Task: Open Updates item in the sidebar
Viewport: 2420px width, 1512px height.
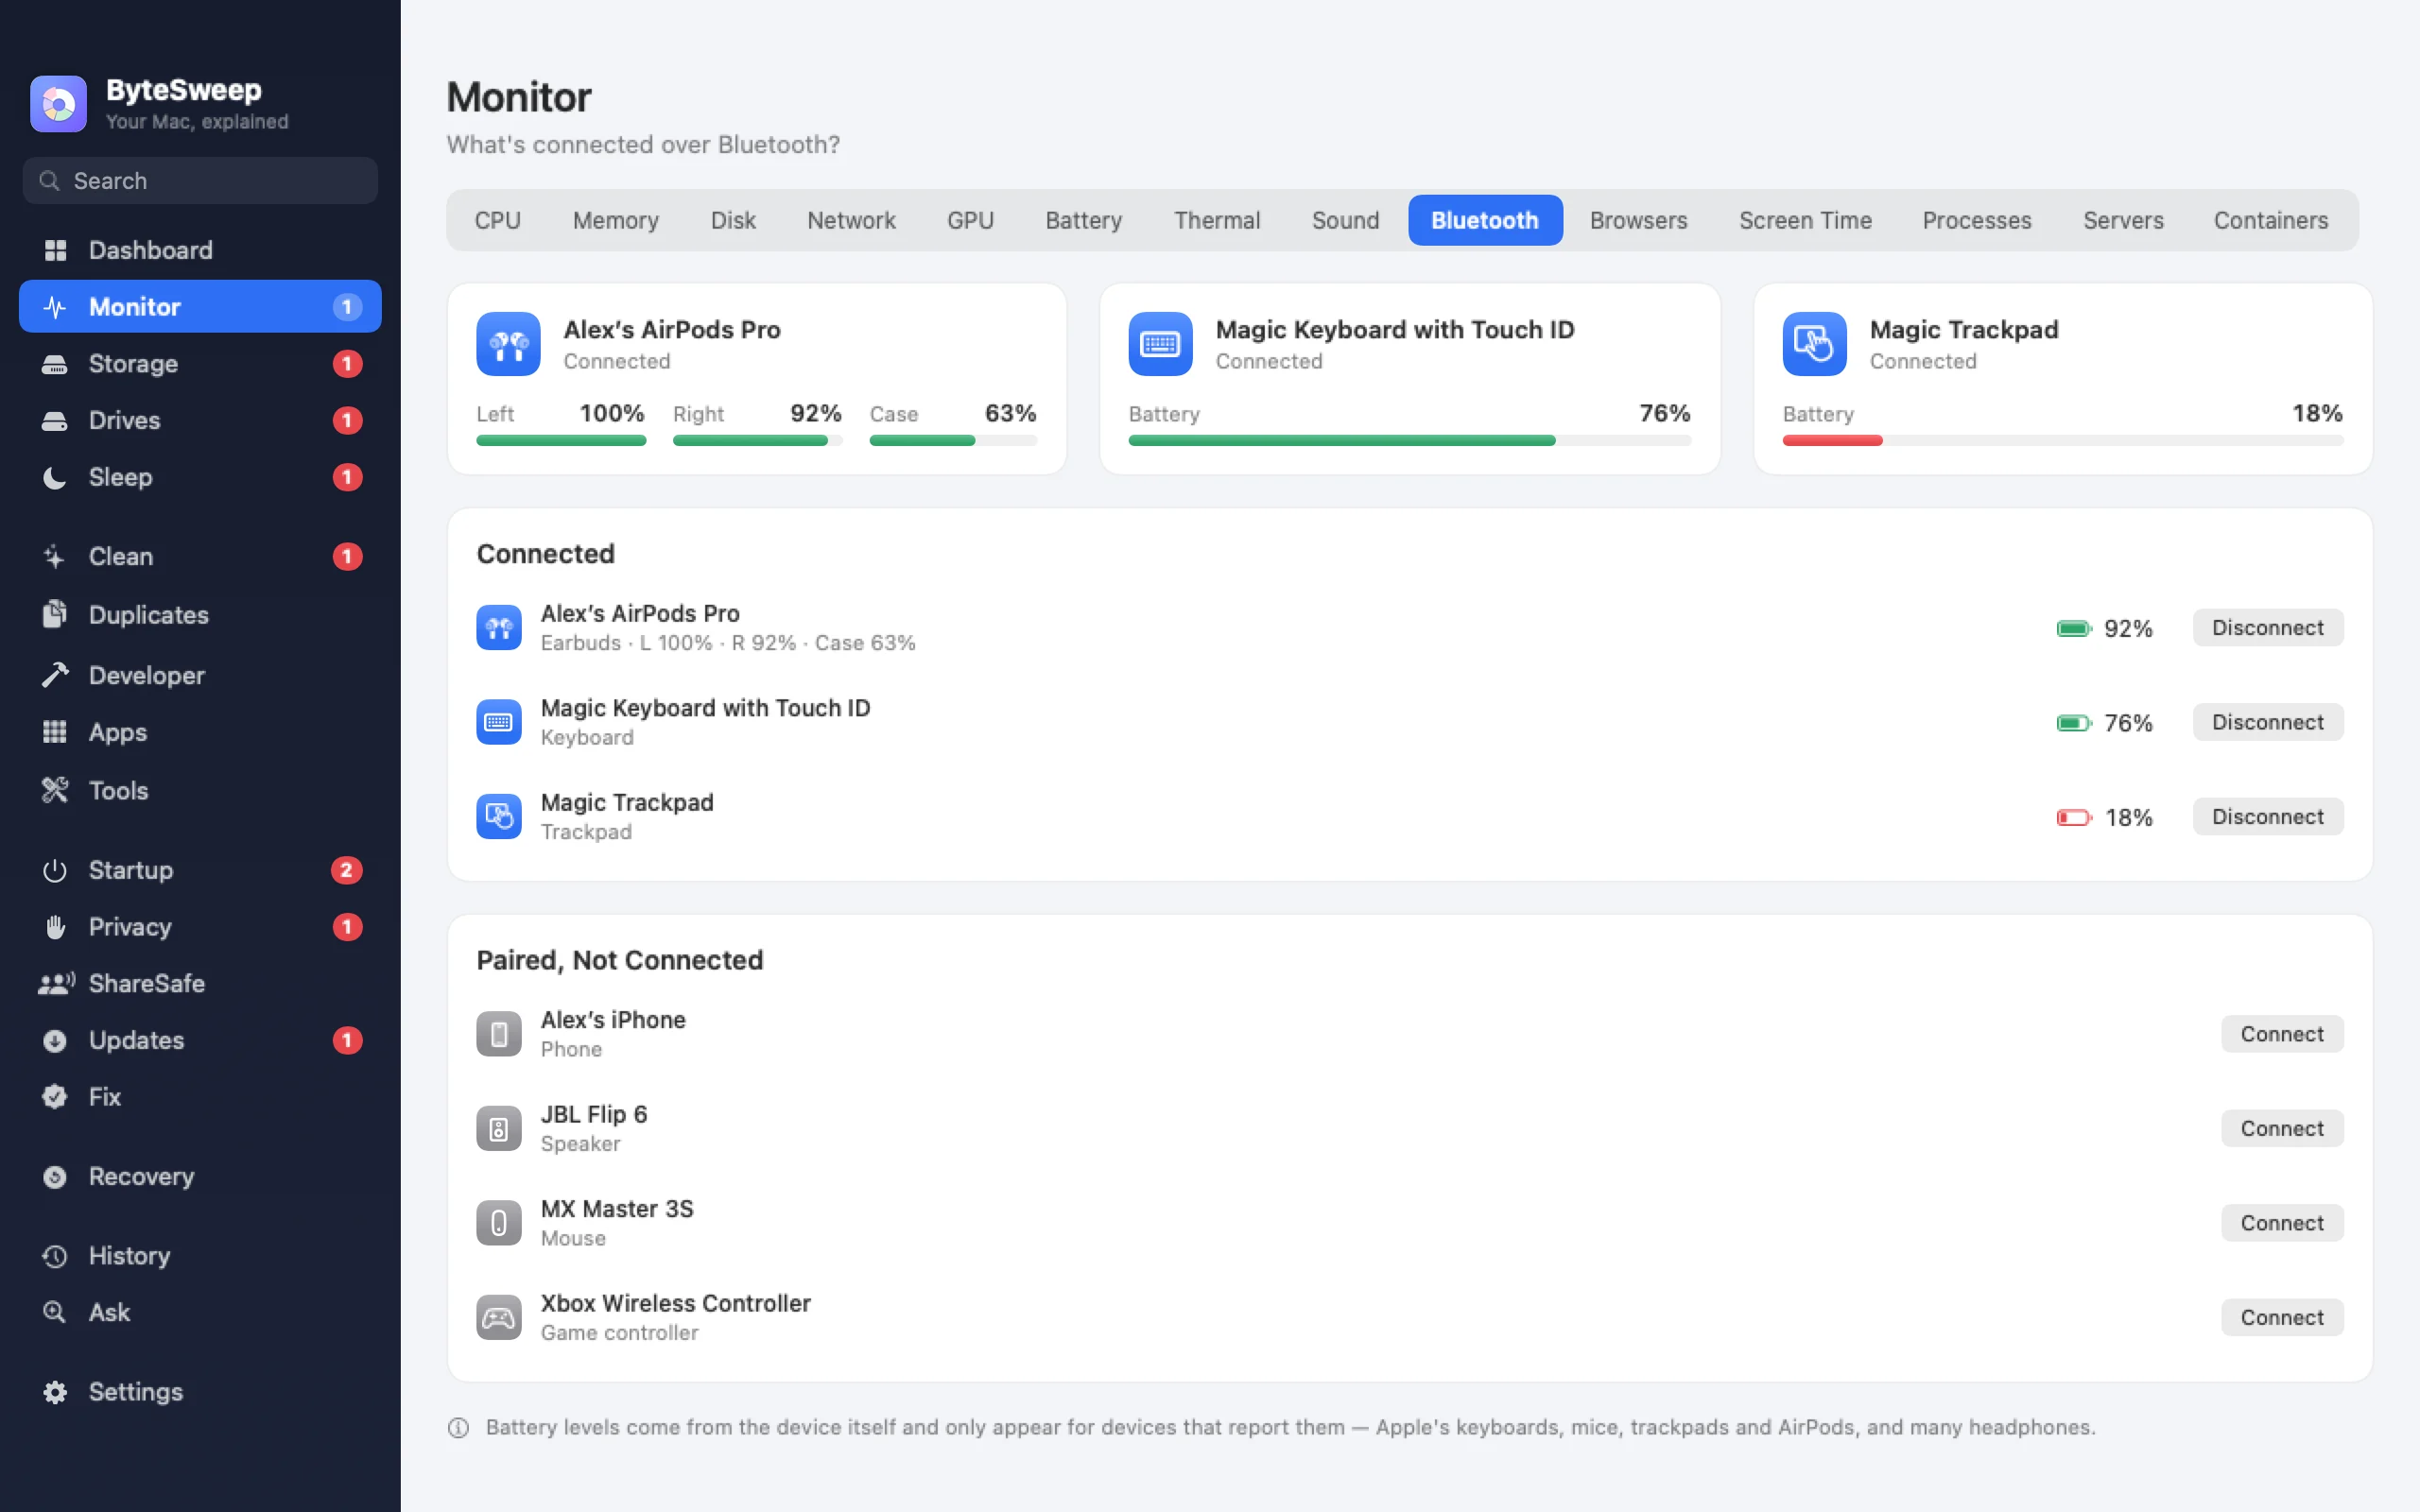Action: [x=200, y=1040]
